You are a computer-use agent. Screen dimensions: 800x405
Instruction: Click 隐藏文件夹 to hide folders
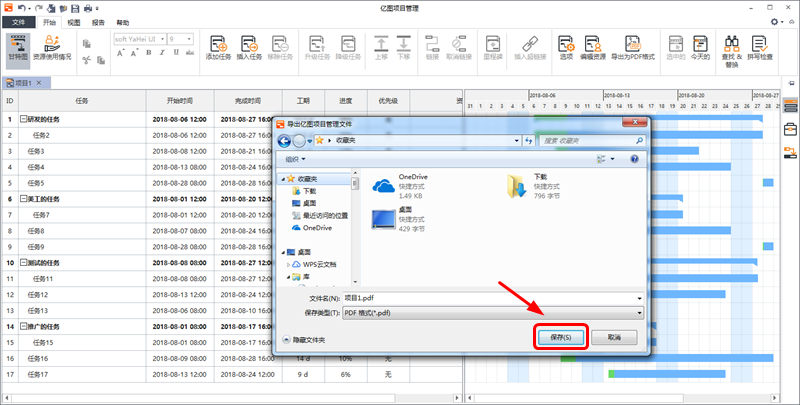304,339
